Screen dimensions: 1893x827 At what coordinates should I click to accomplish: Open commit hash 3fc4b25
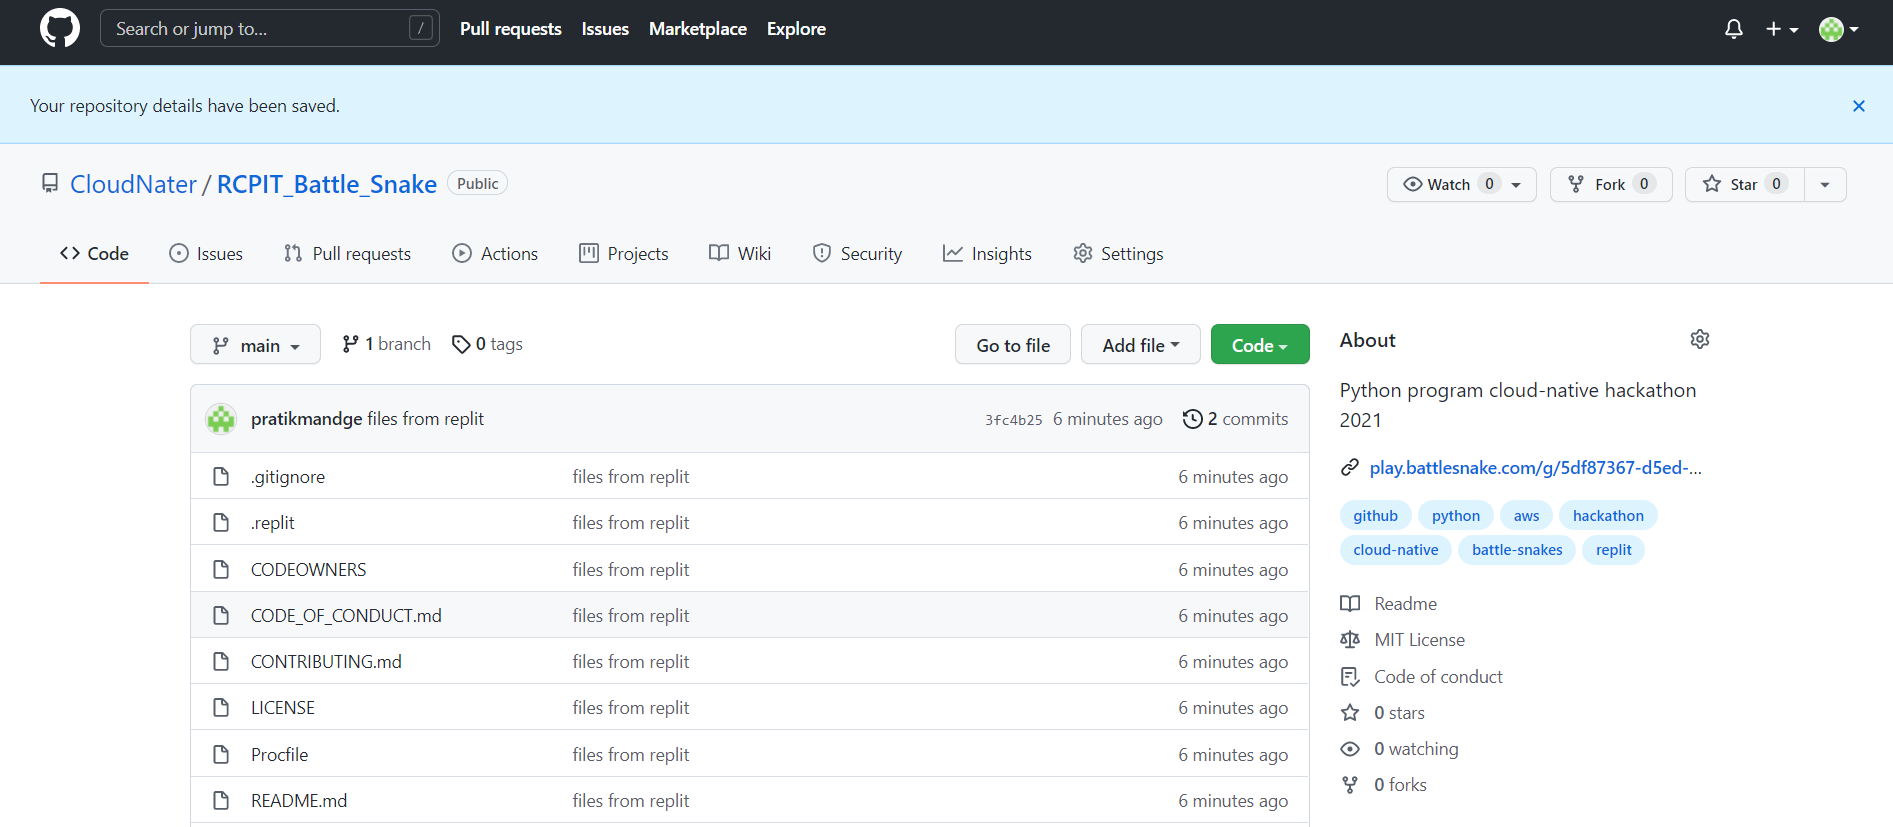click(x=1013, y=420)
